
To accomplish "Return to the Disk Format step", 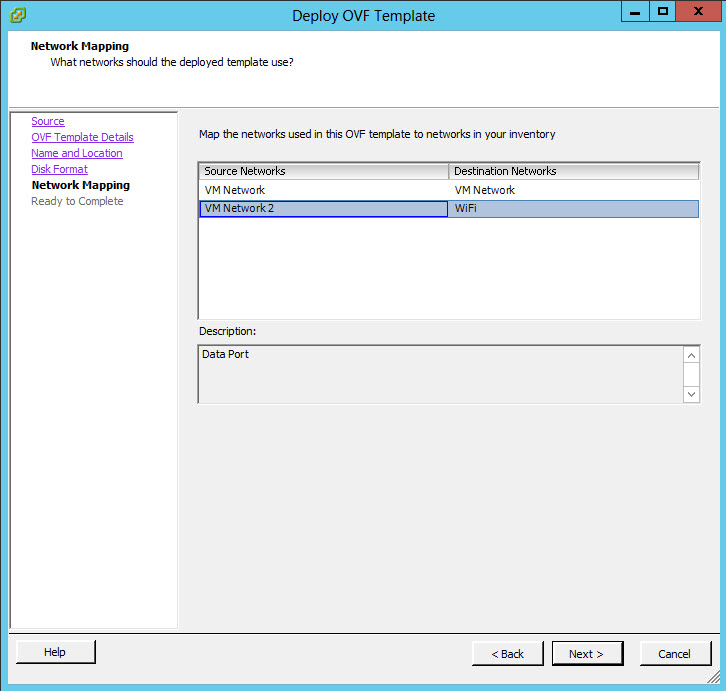I will click(x=59, y=169).
